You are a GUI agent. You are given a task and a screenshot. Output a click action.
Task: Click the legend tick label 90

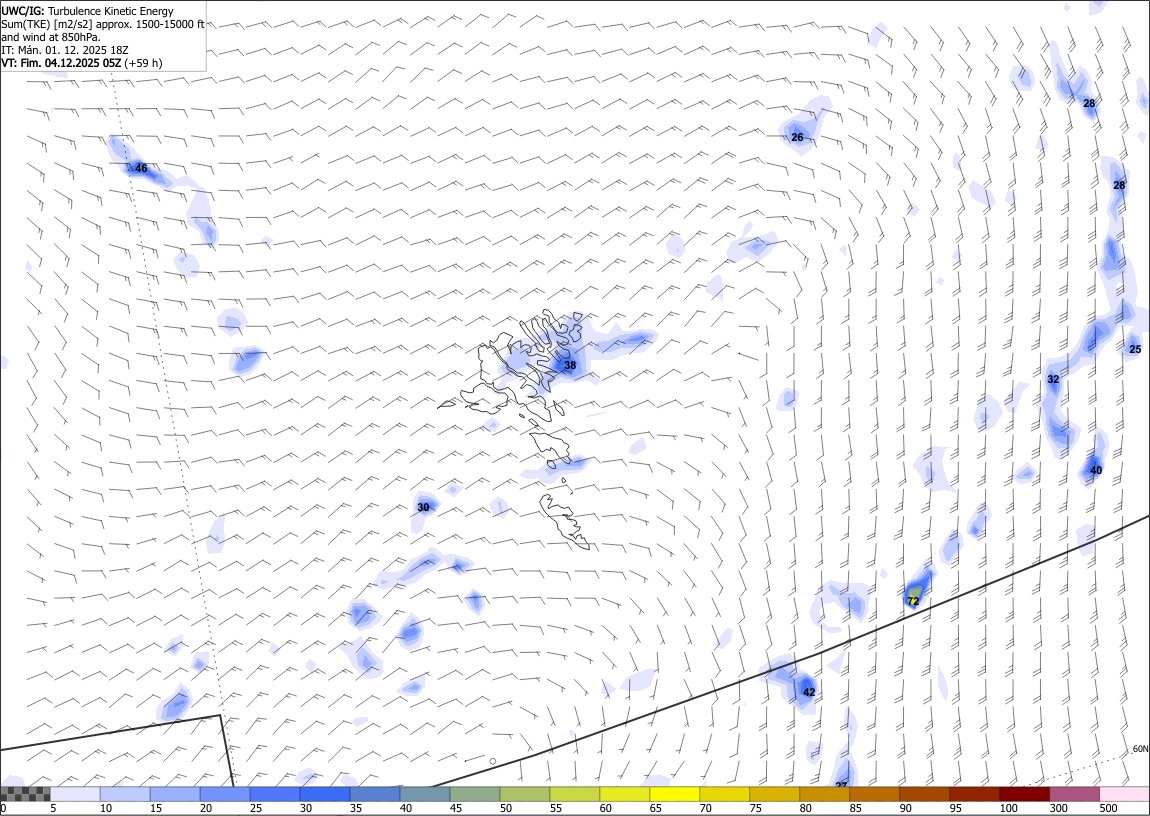[906, 808]
